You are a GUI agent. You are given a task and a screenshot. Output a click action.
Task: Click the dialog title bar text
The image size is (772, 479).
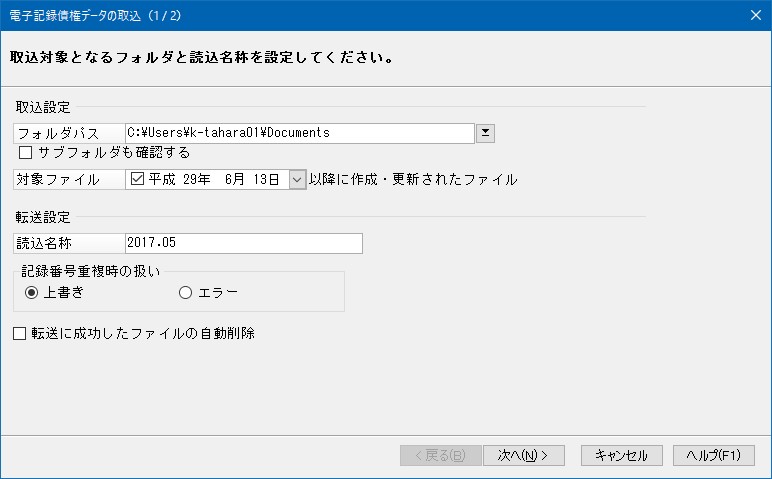pyautogui.click(x=95, y=15)
